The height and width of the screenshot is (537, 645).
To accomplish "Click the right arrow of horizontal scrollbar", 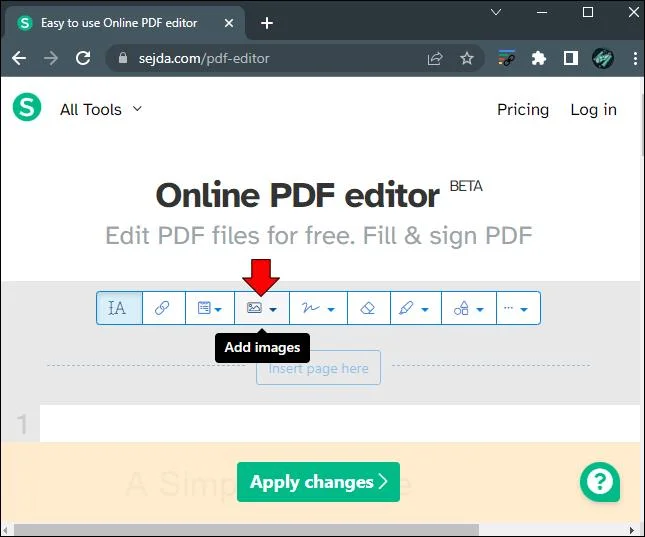I will [632, 530].
